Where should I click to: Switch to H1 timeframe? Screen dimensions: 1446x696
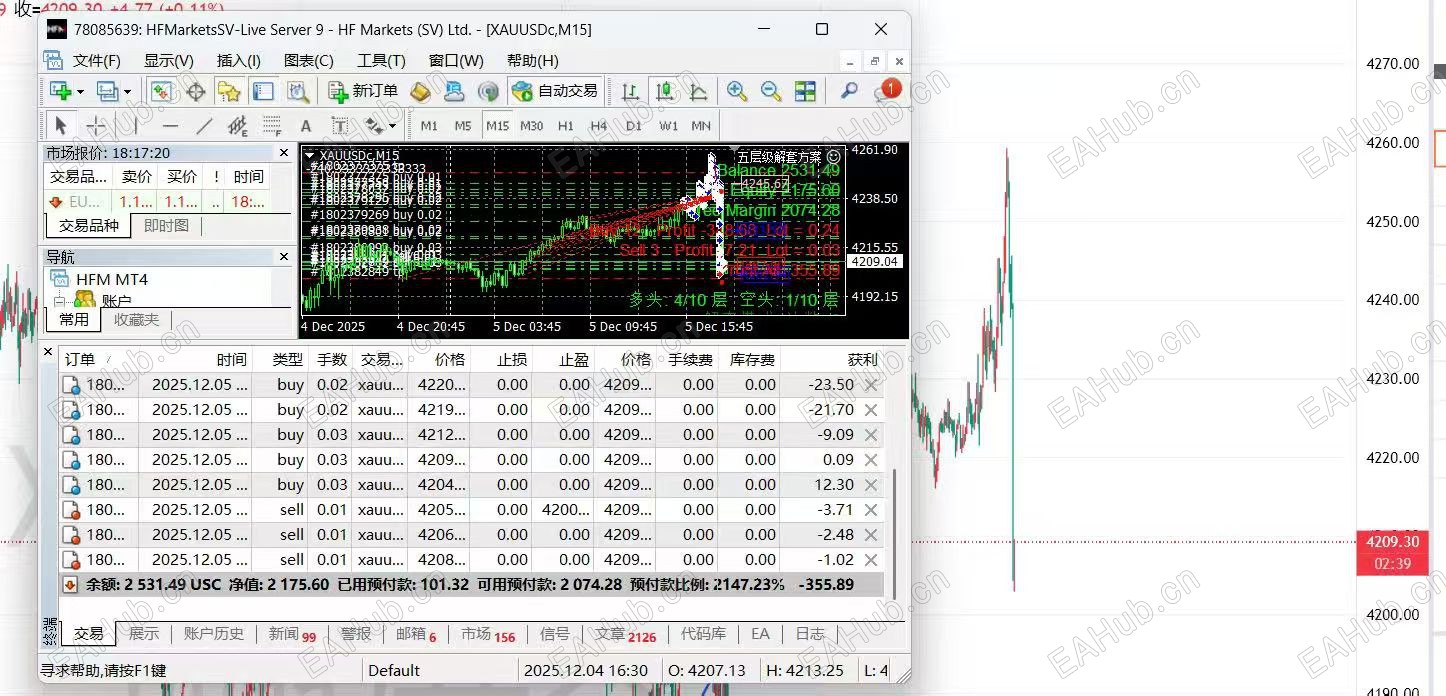pos(566,126)
